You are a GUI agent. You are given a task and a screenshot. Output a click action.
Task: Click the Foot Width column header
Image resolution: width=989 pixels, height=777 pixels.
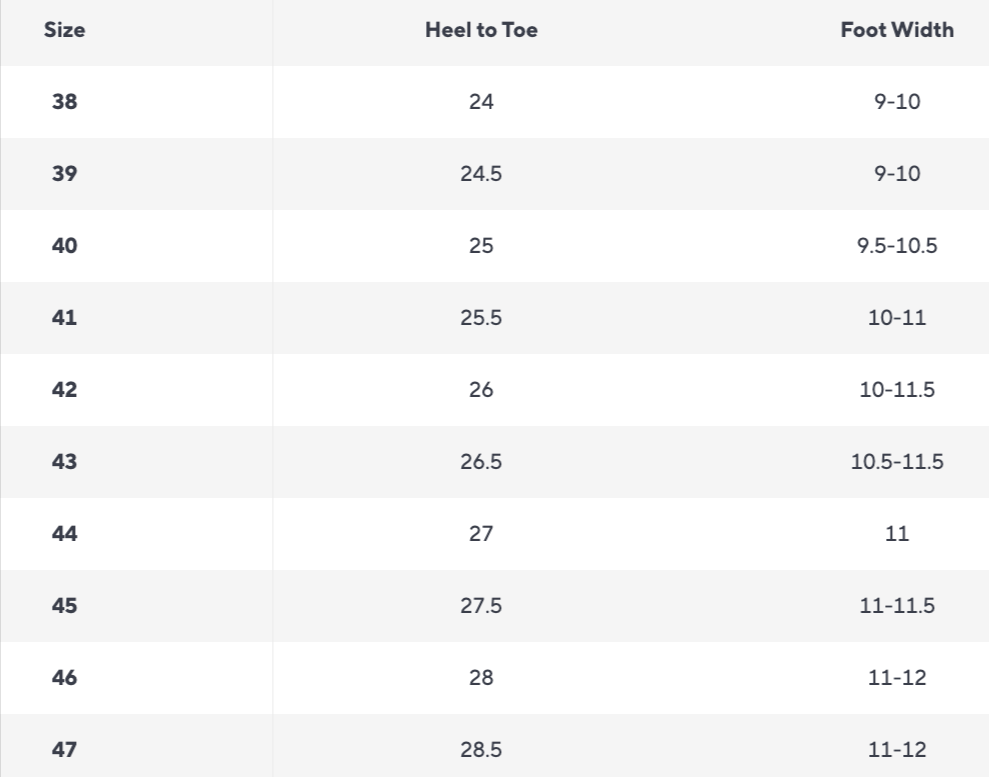click(897, 30)
